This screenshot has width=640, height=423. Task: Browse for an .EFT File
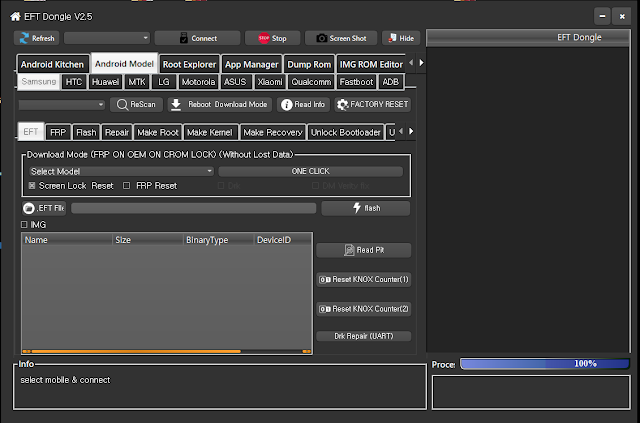(44, 208)
